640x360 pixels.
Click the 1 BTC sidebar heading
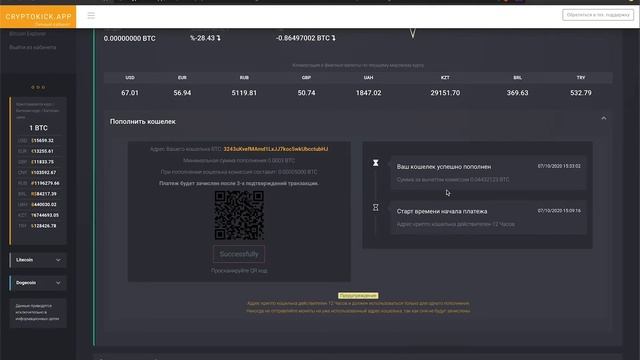point(38,128)
